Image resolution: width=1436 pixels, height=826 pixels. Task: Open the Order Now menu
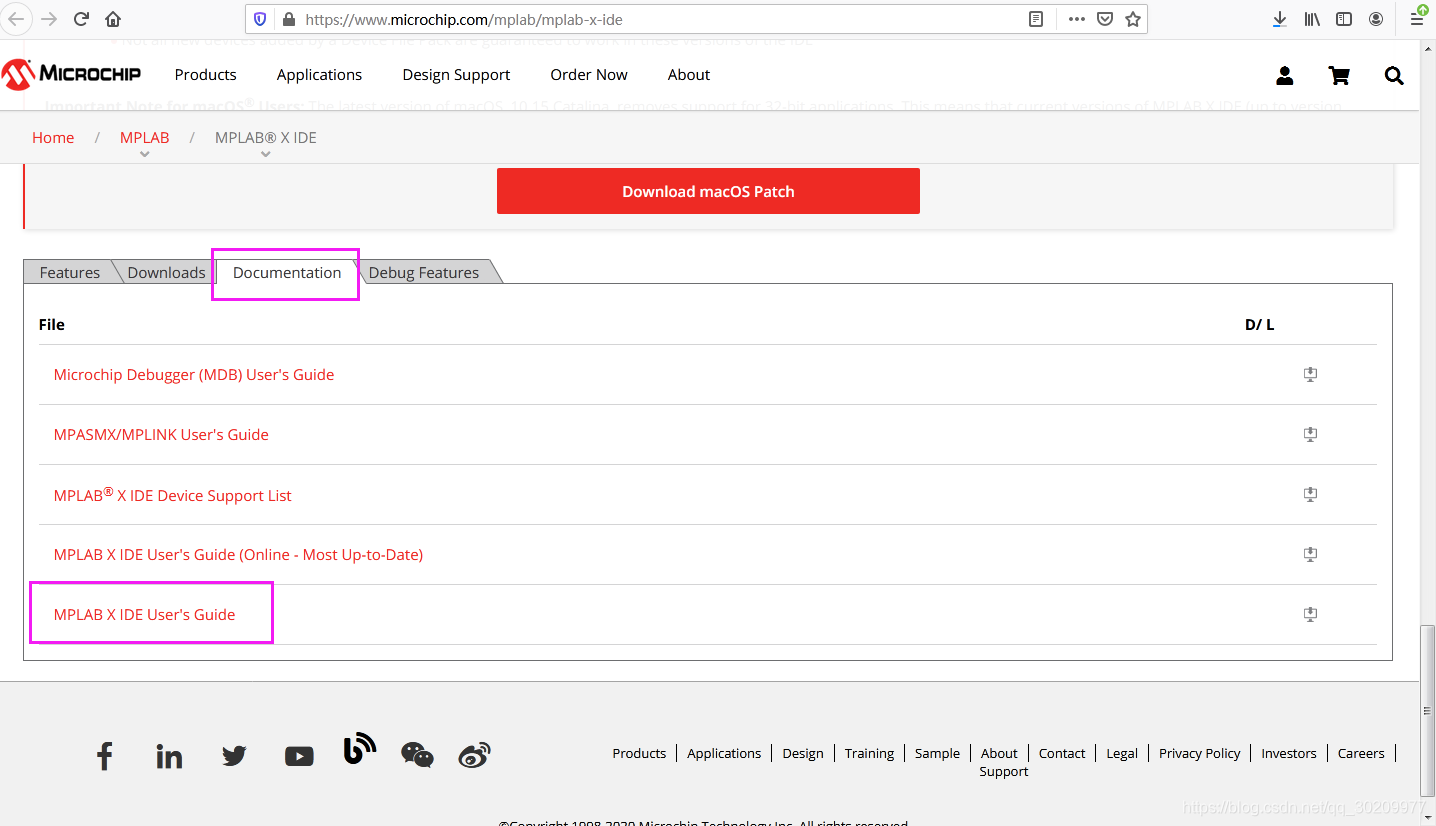pos(589,75)
